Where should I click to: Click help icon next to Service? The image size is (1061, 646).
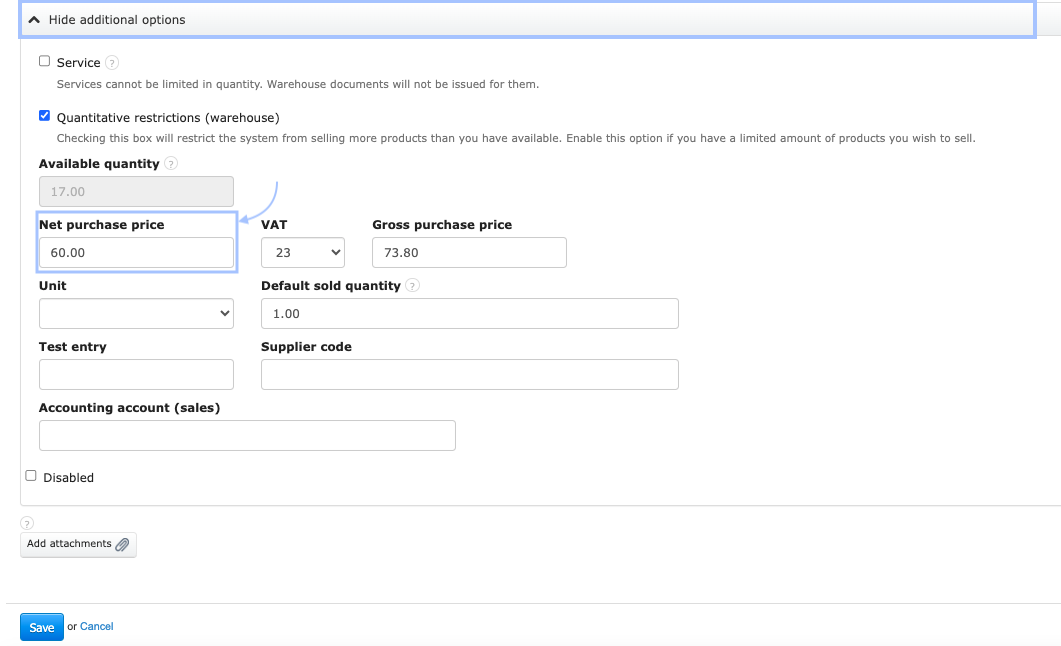point(112,63)
